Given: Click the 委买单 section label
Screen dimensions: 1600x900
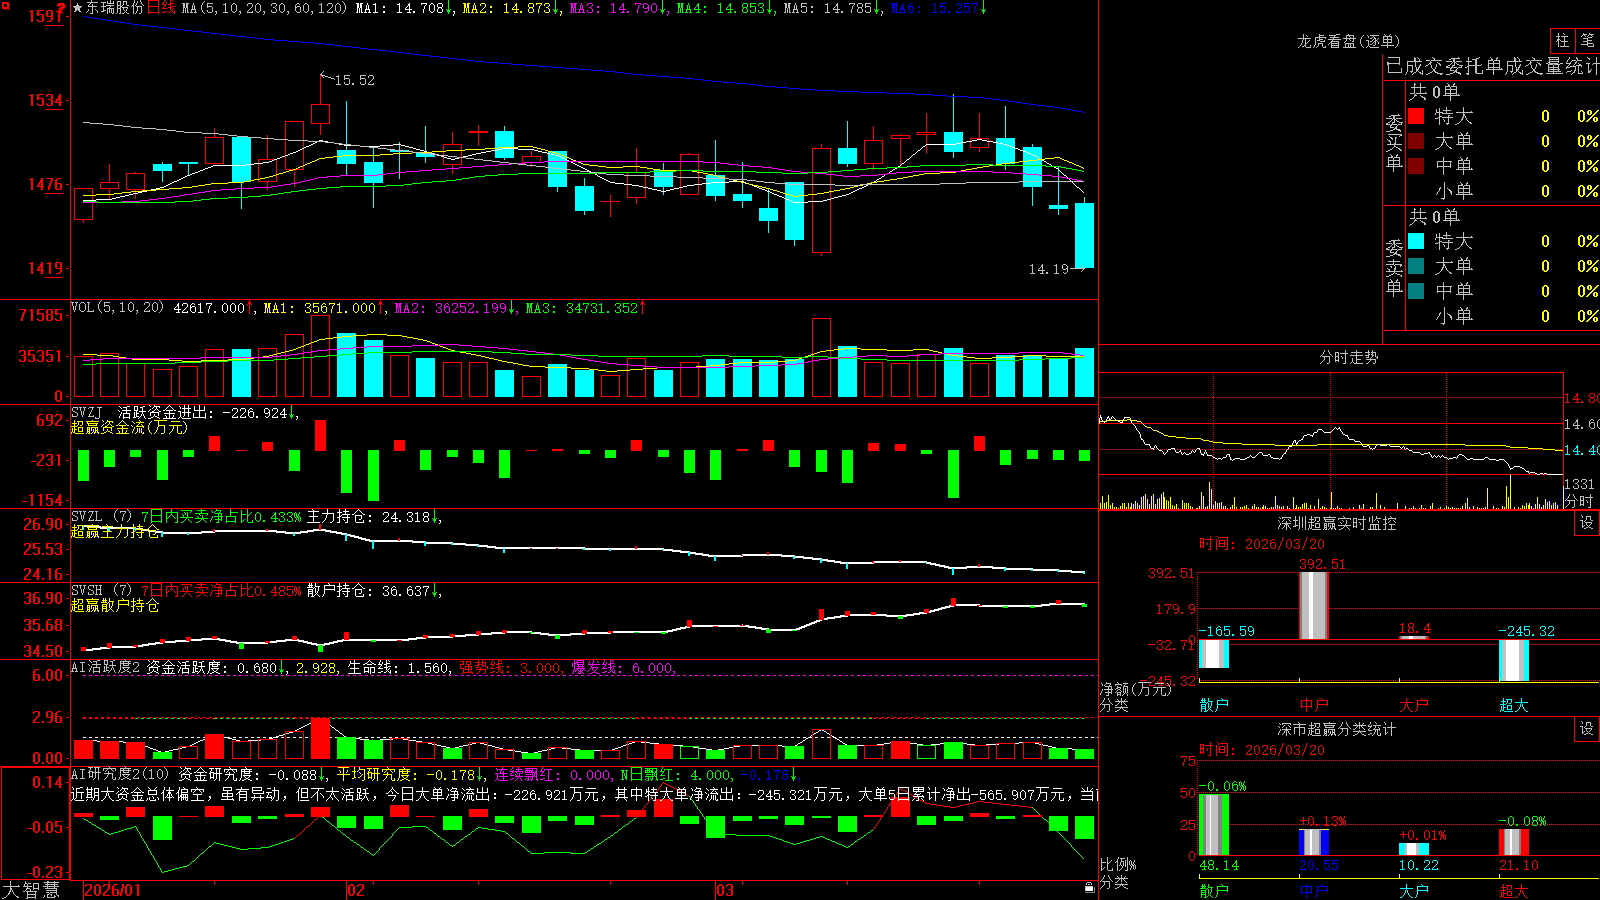Looking at the screenshot, I should 1394,142.
